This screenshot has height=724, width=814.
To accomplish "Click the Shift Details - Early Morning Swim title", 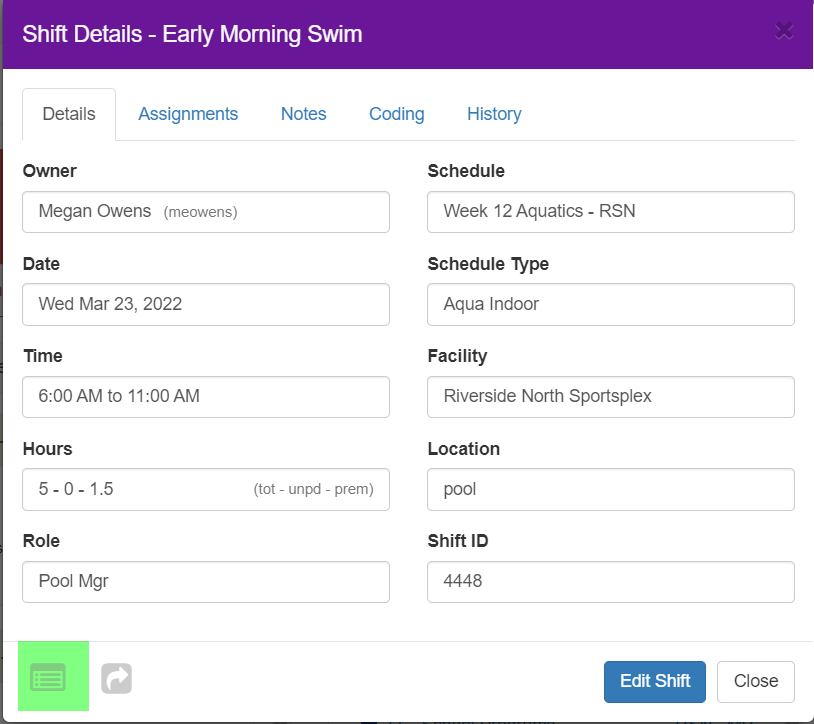I will click(192, 34).
